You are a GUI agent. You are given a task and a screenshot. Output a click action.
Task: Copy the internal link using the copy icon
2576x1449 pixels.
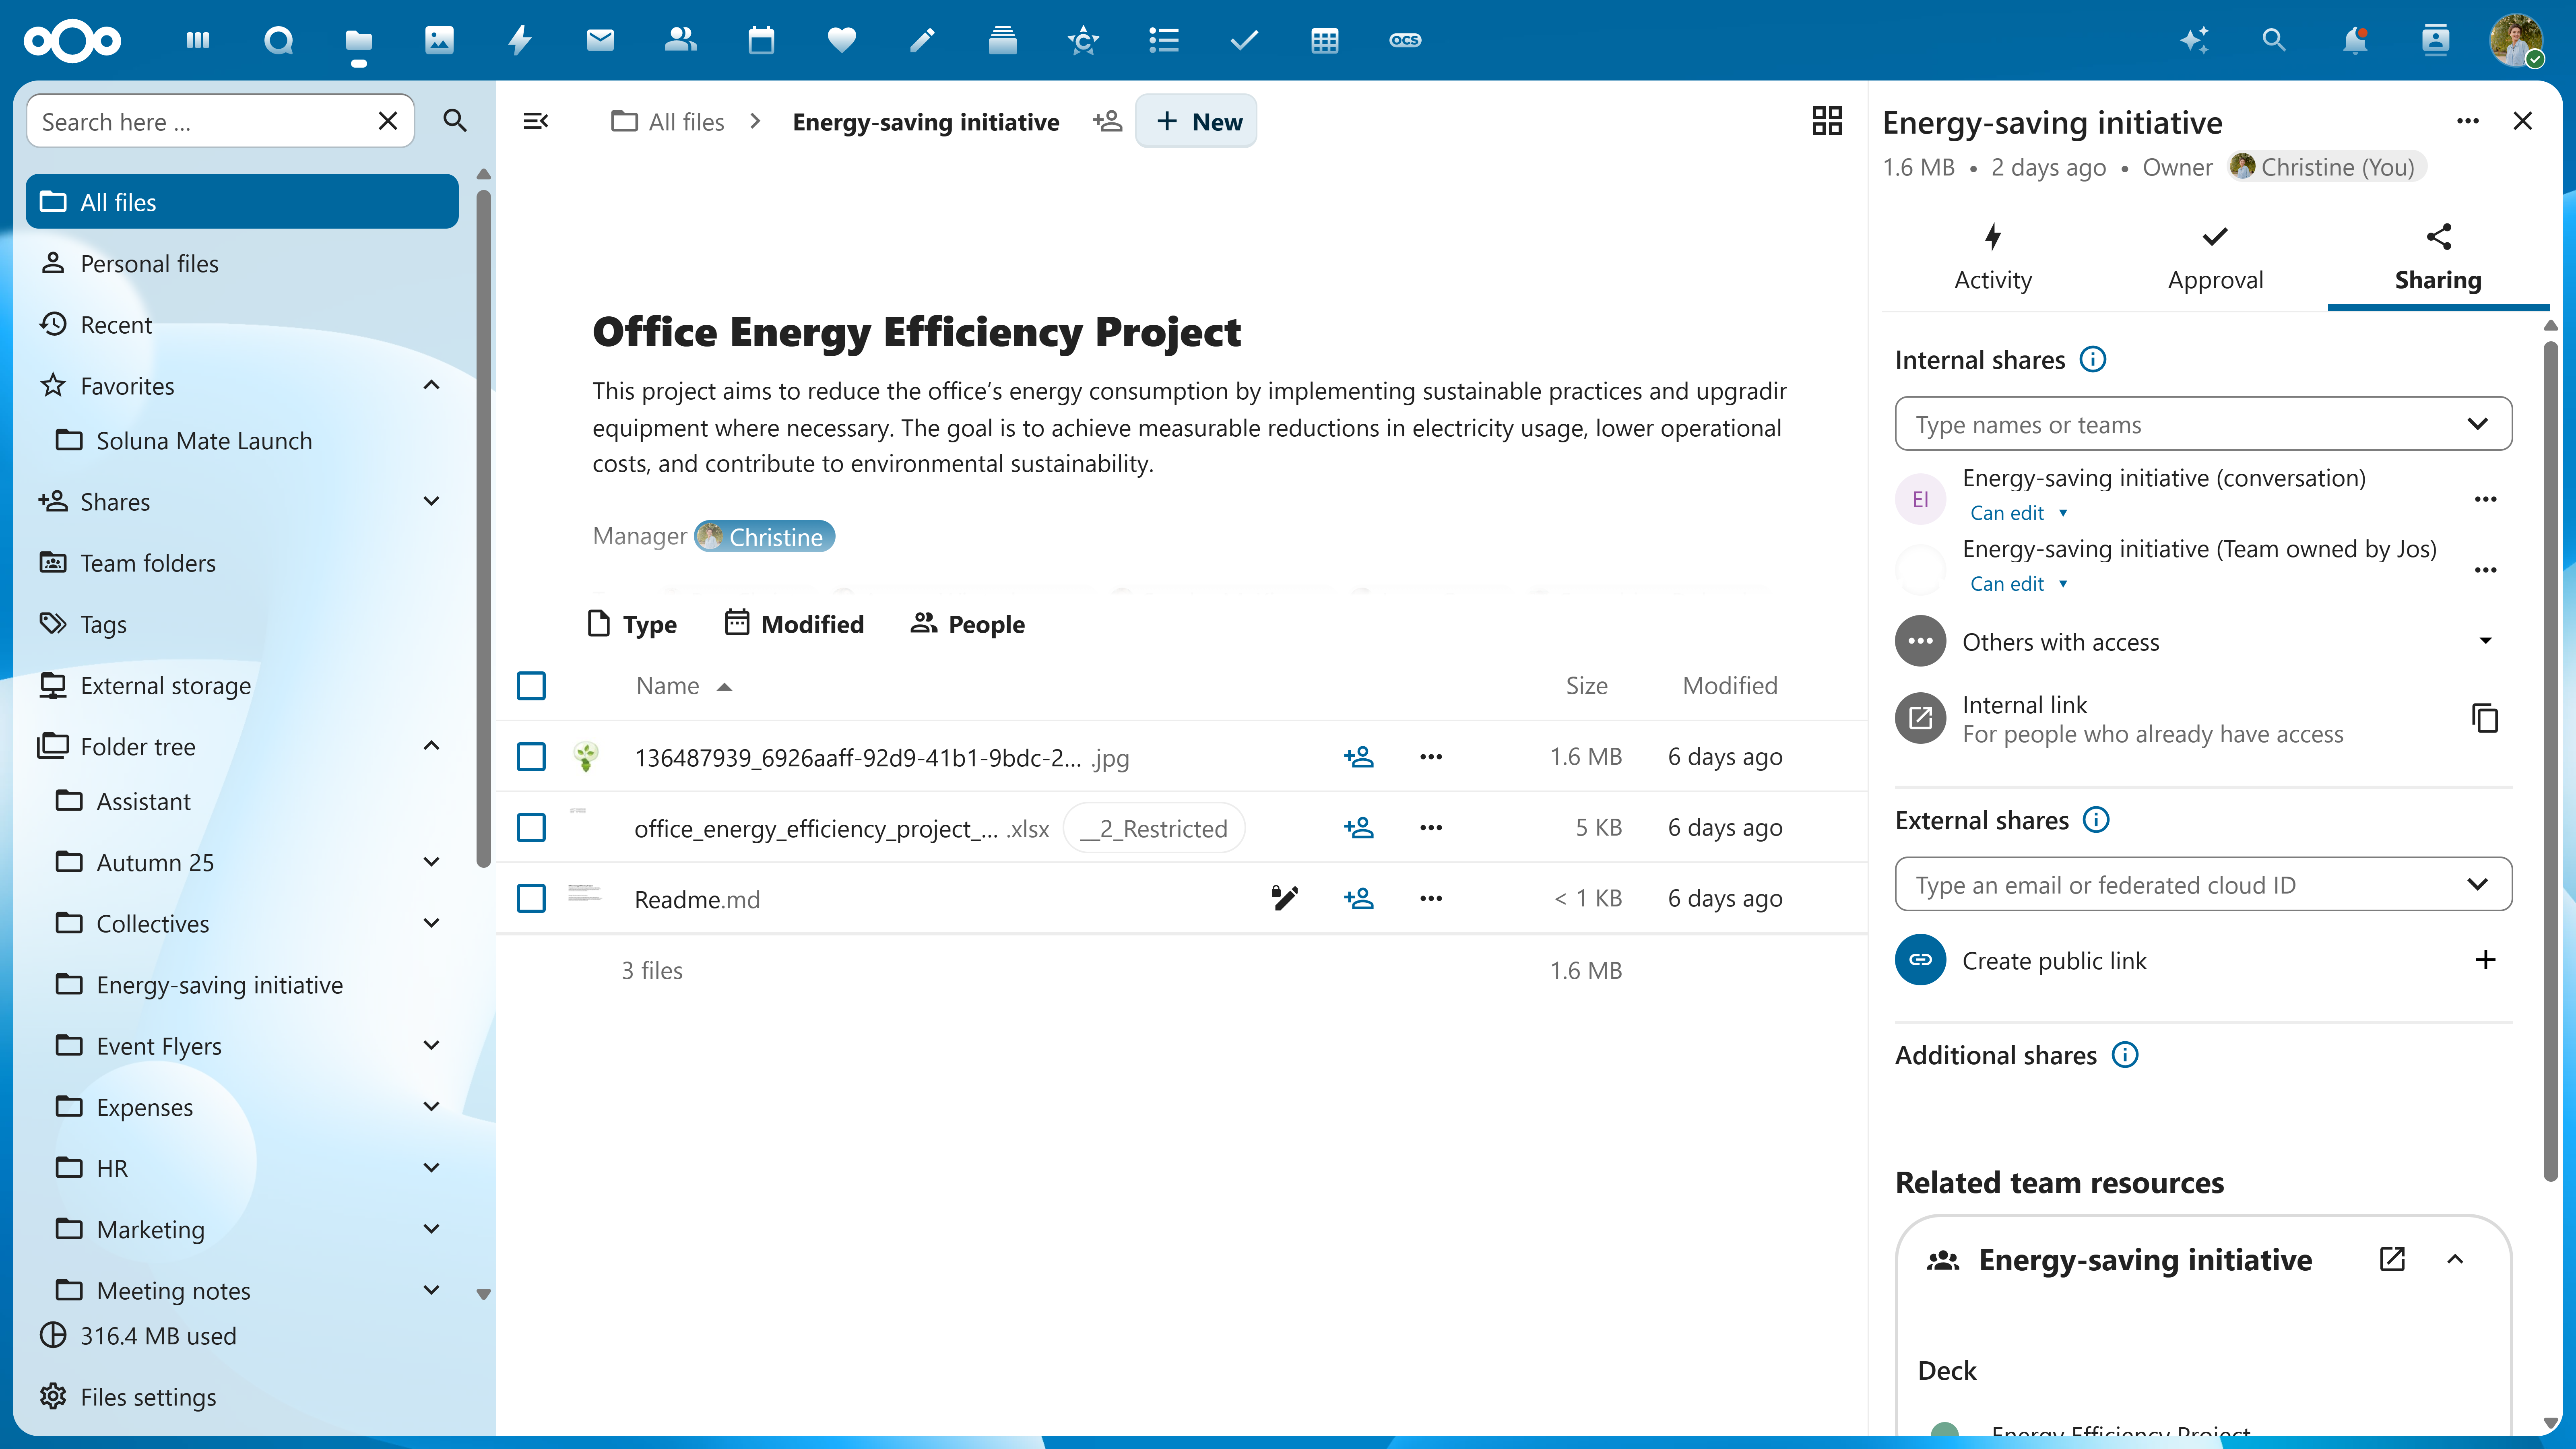coord(2486,718)
